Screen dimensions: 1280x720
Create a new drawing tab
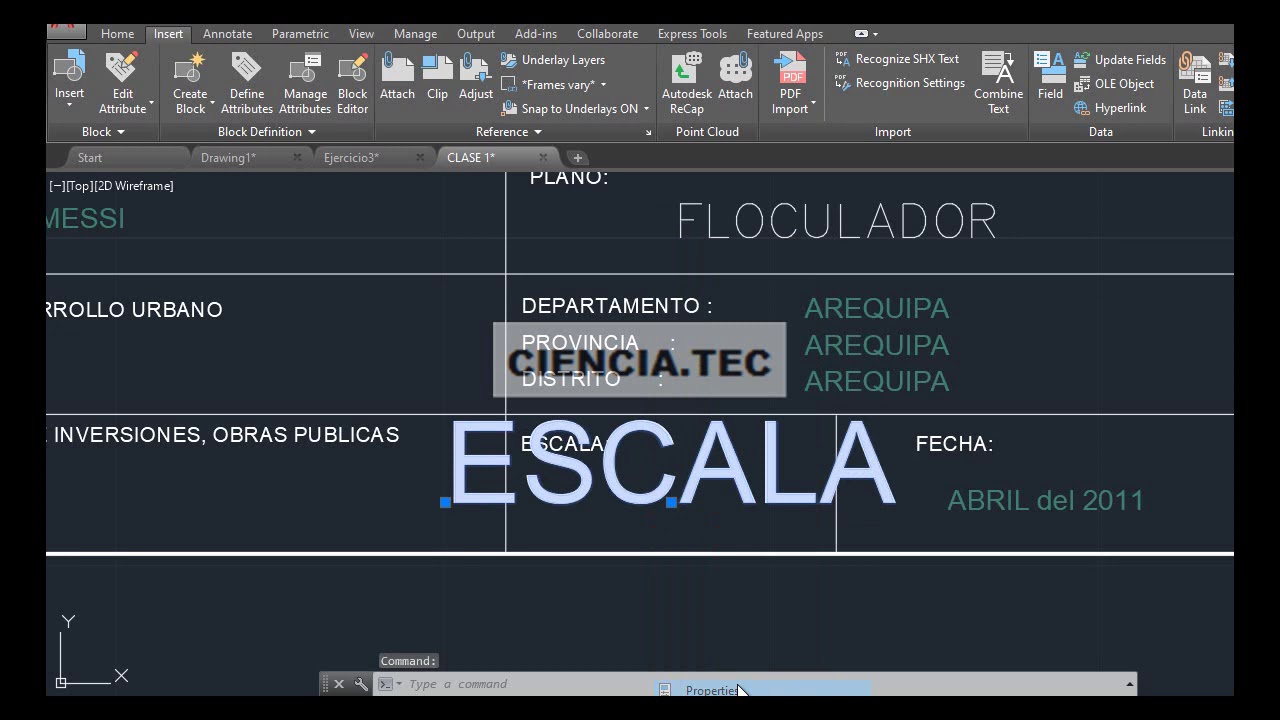[577, 158]
